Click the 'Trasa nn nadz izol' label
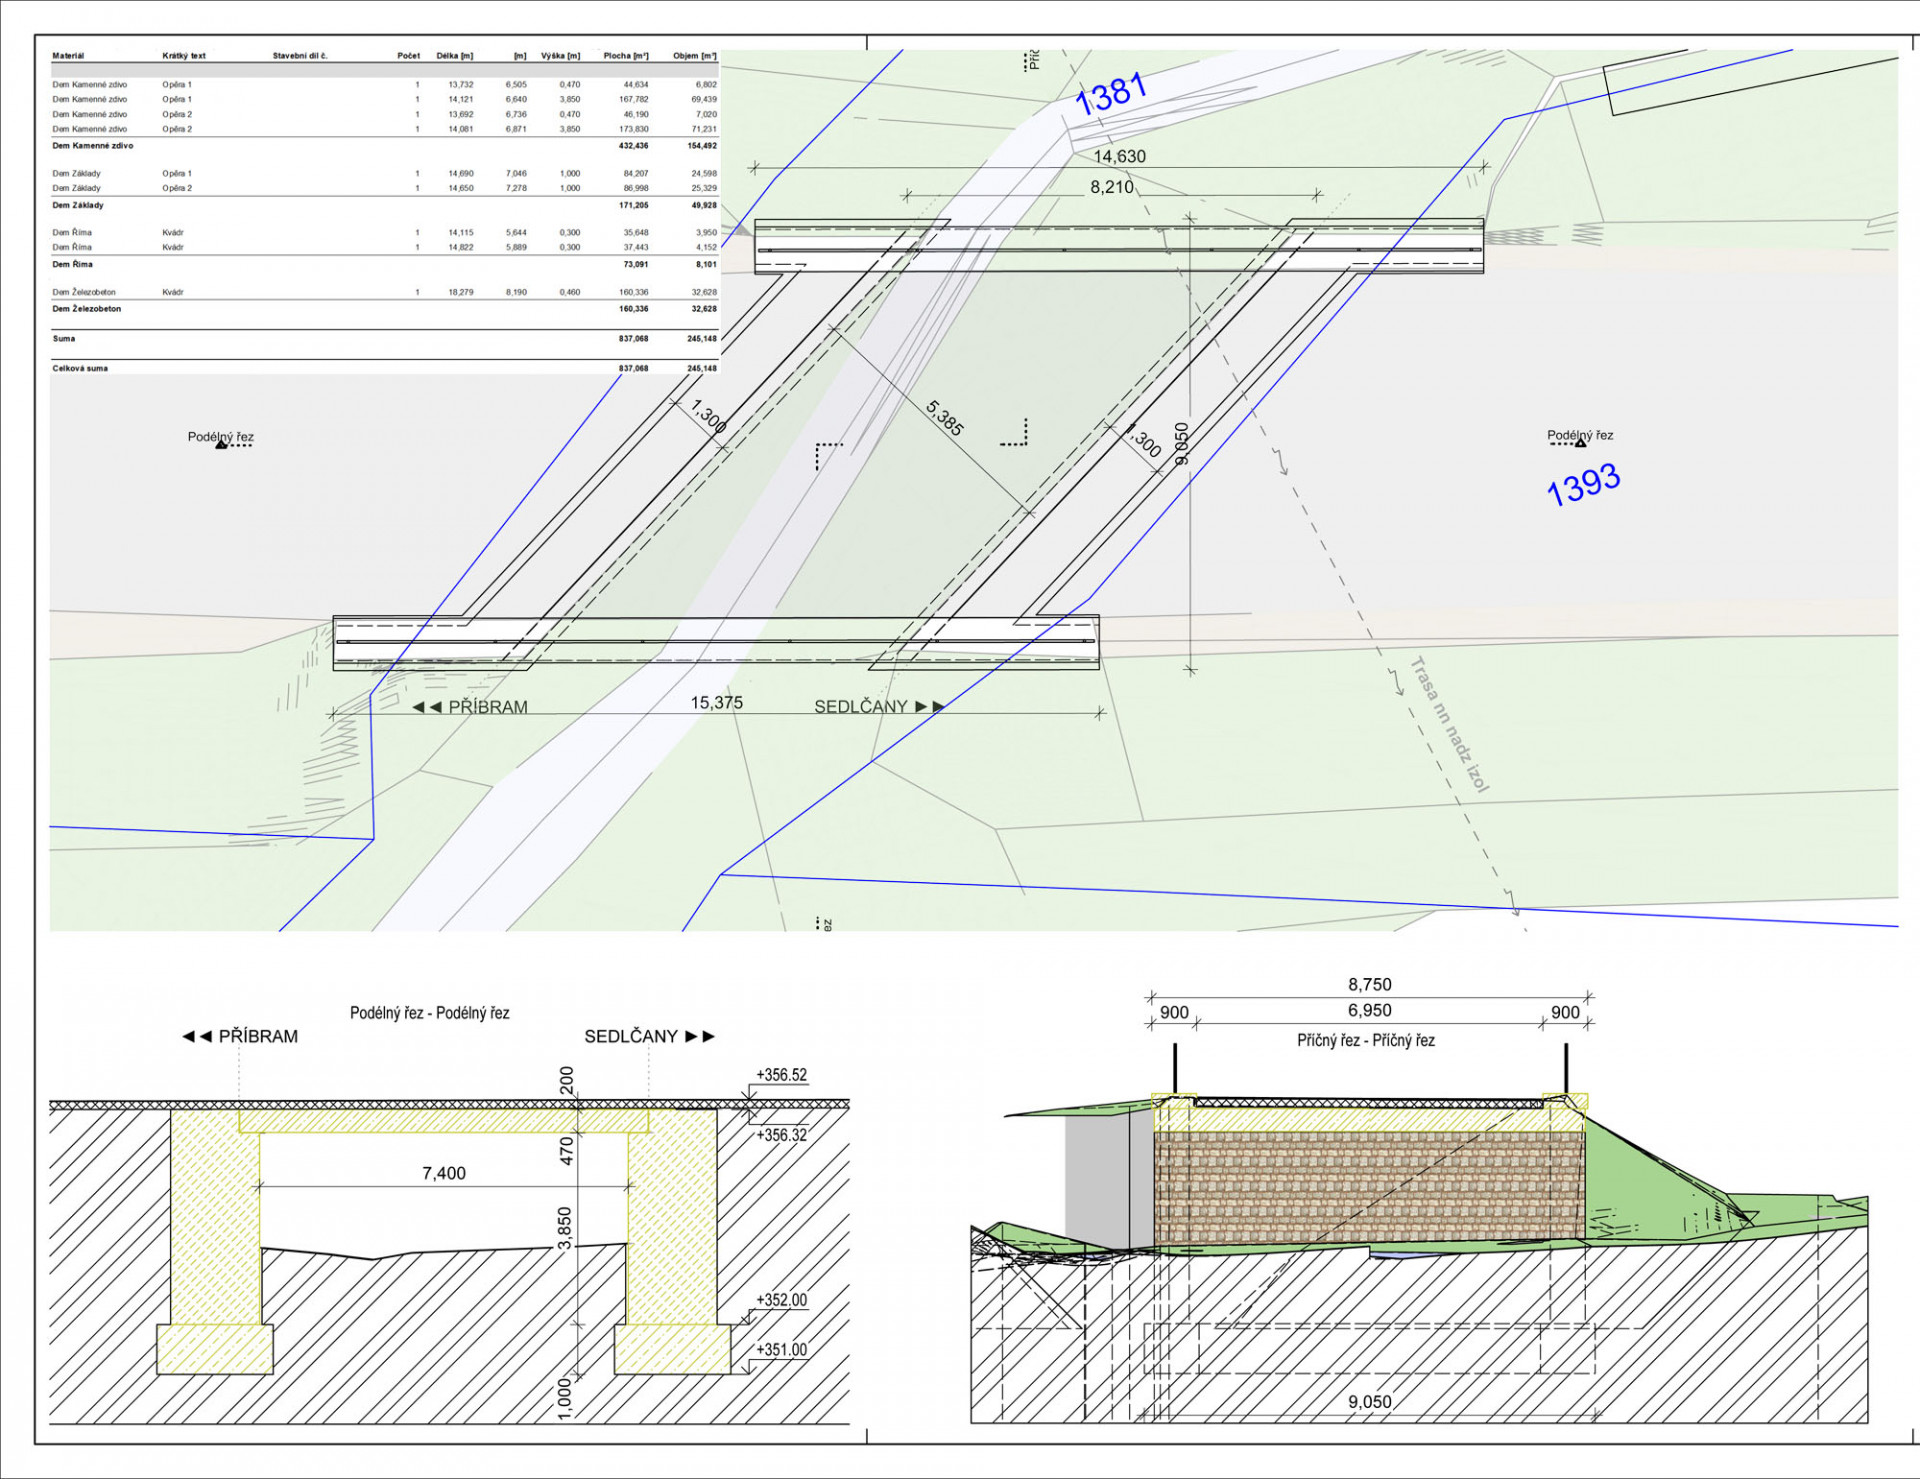Viewport: 1920px width, 1479px height. [1450, 724]
